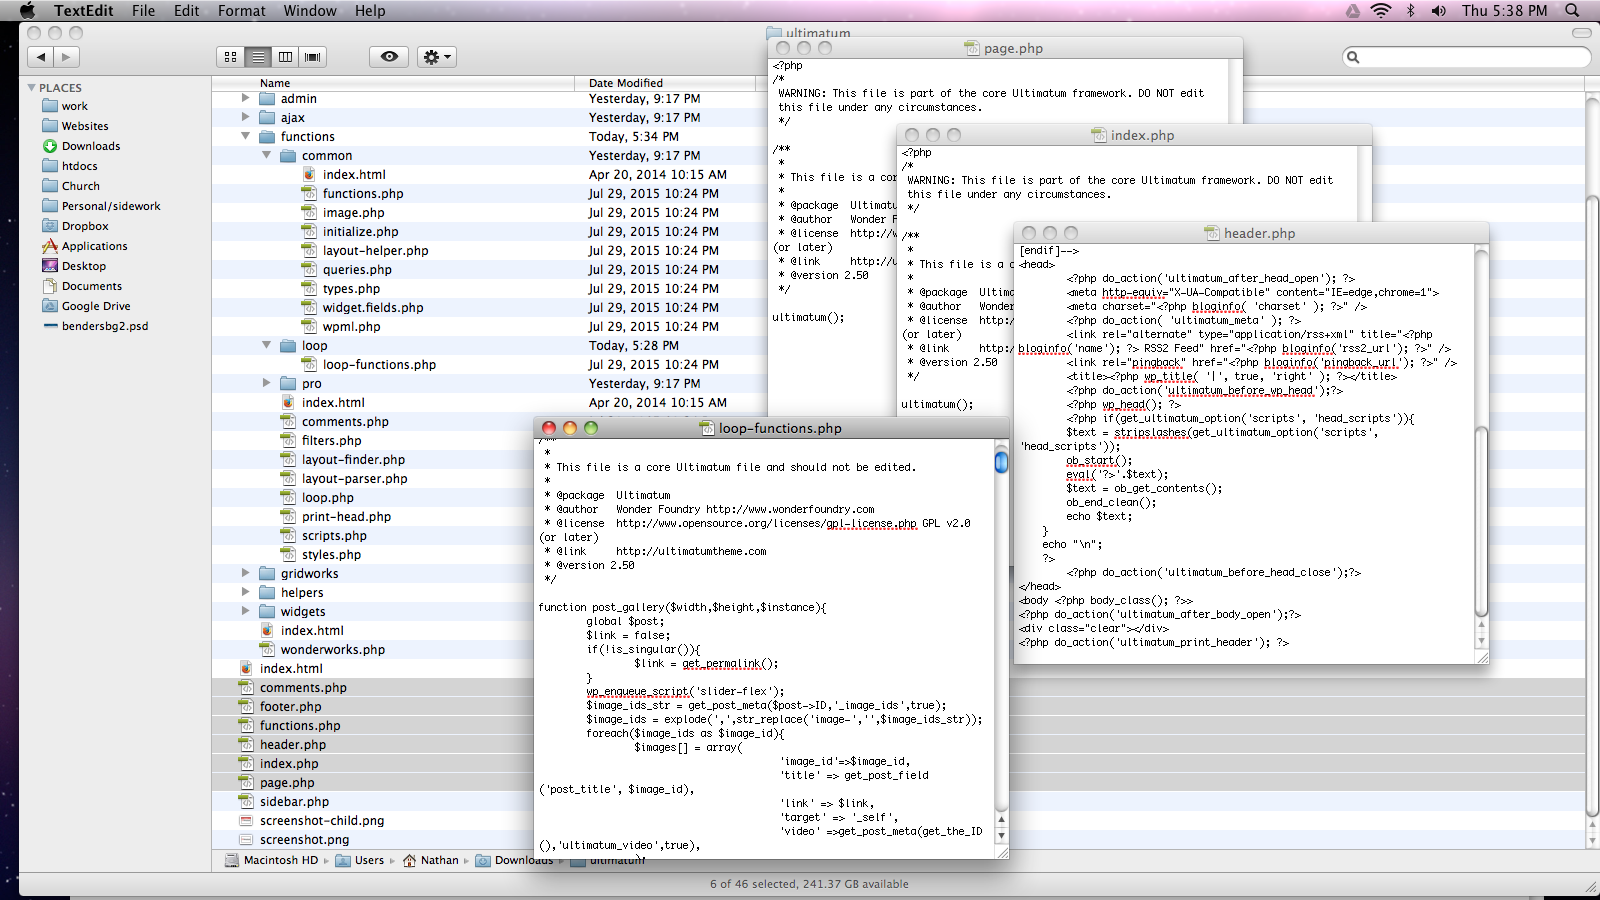This screenshot has width=1600, height=900.
Task: Collapse the functions folder
Action: pyautogui.click(x=245, y=136)
